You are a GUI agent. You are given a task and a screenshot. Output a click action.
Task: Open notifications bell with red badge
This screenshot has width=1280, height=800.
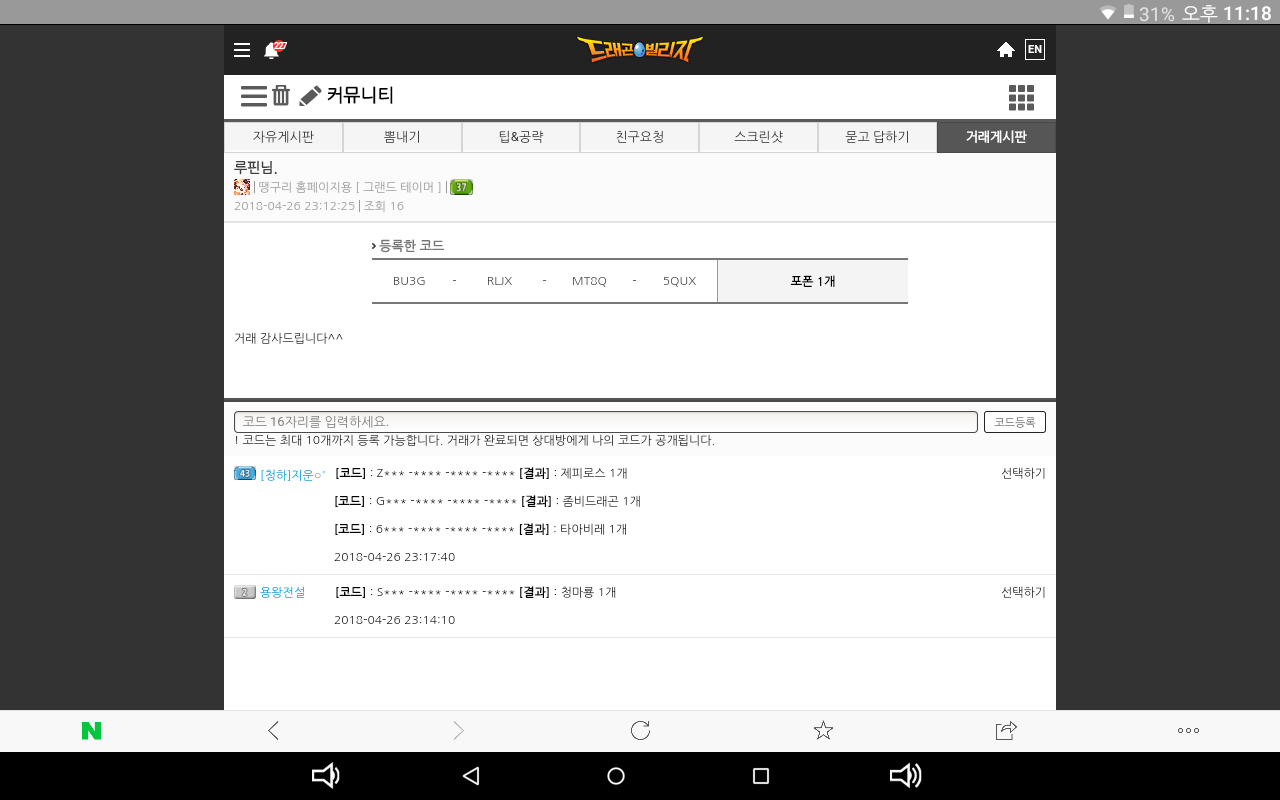tap(272, 50)
